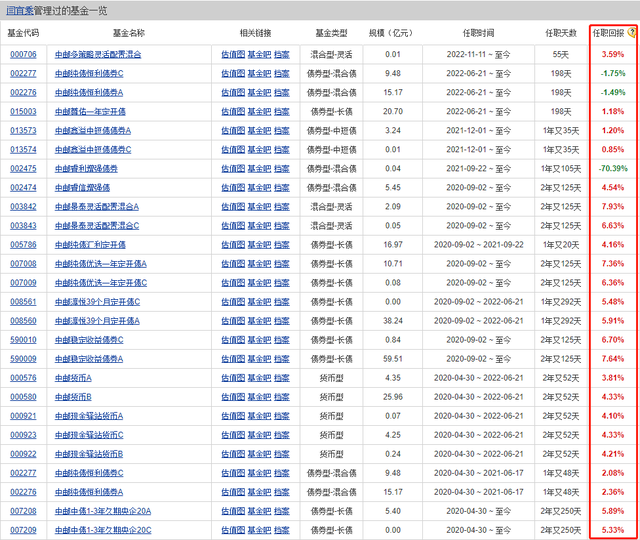The image size is (640, 540).
Task: Open fund code link 005786
Action: click(23, 245)
